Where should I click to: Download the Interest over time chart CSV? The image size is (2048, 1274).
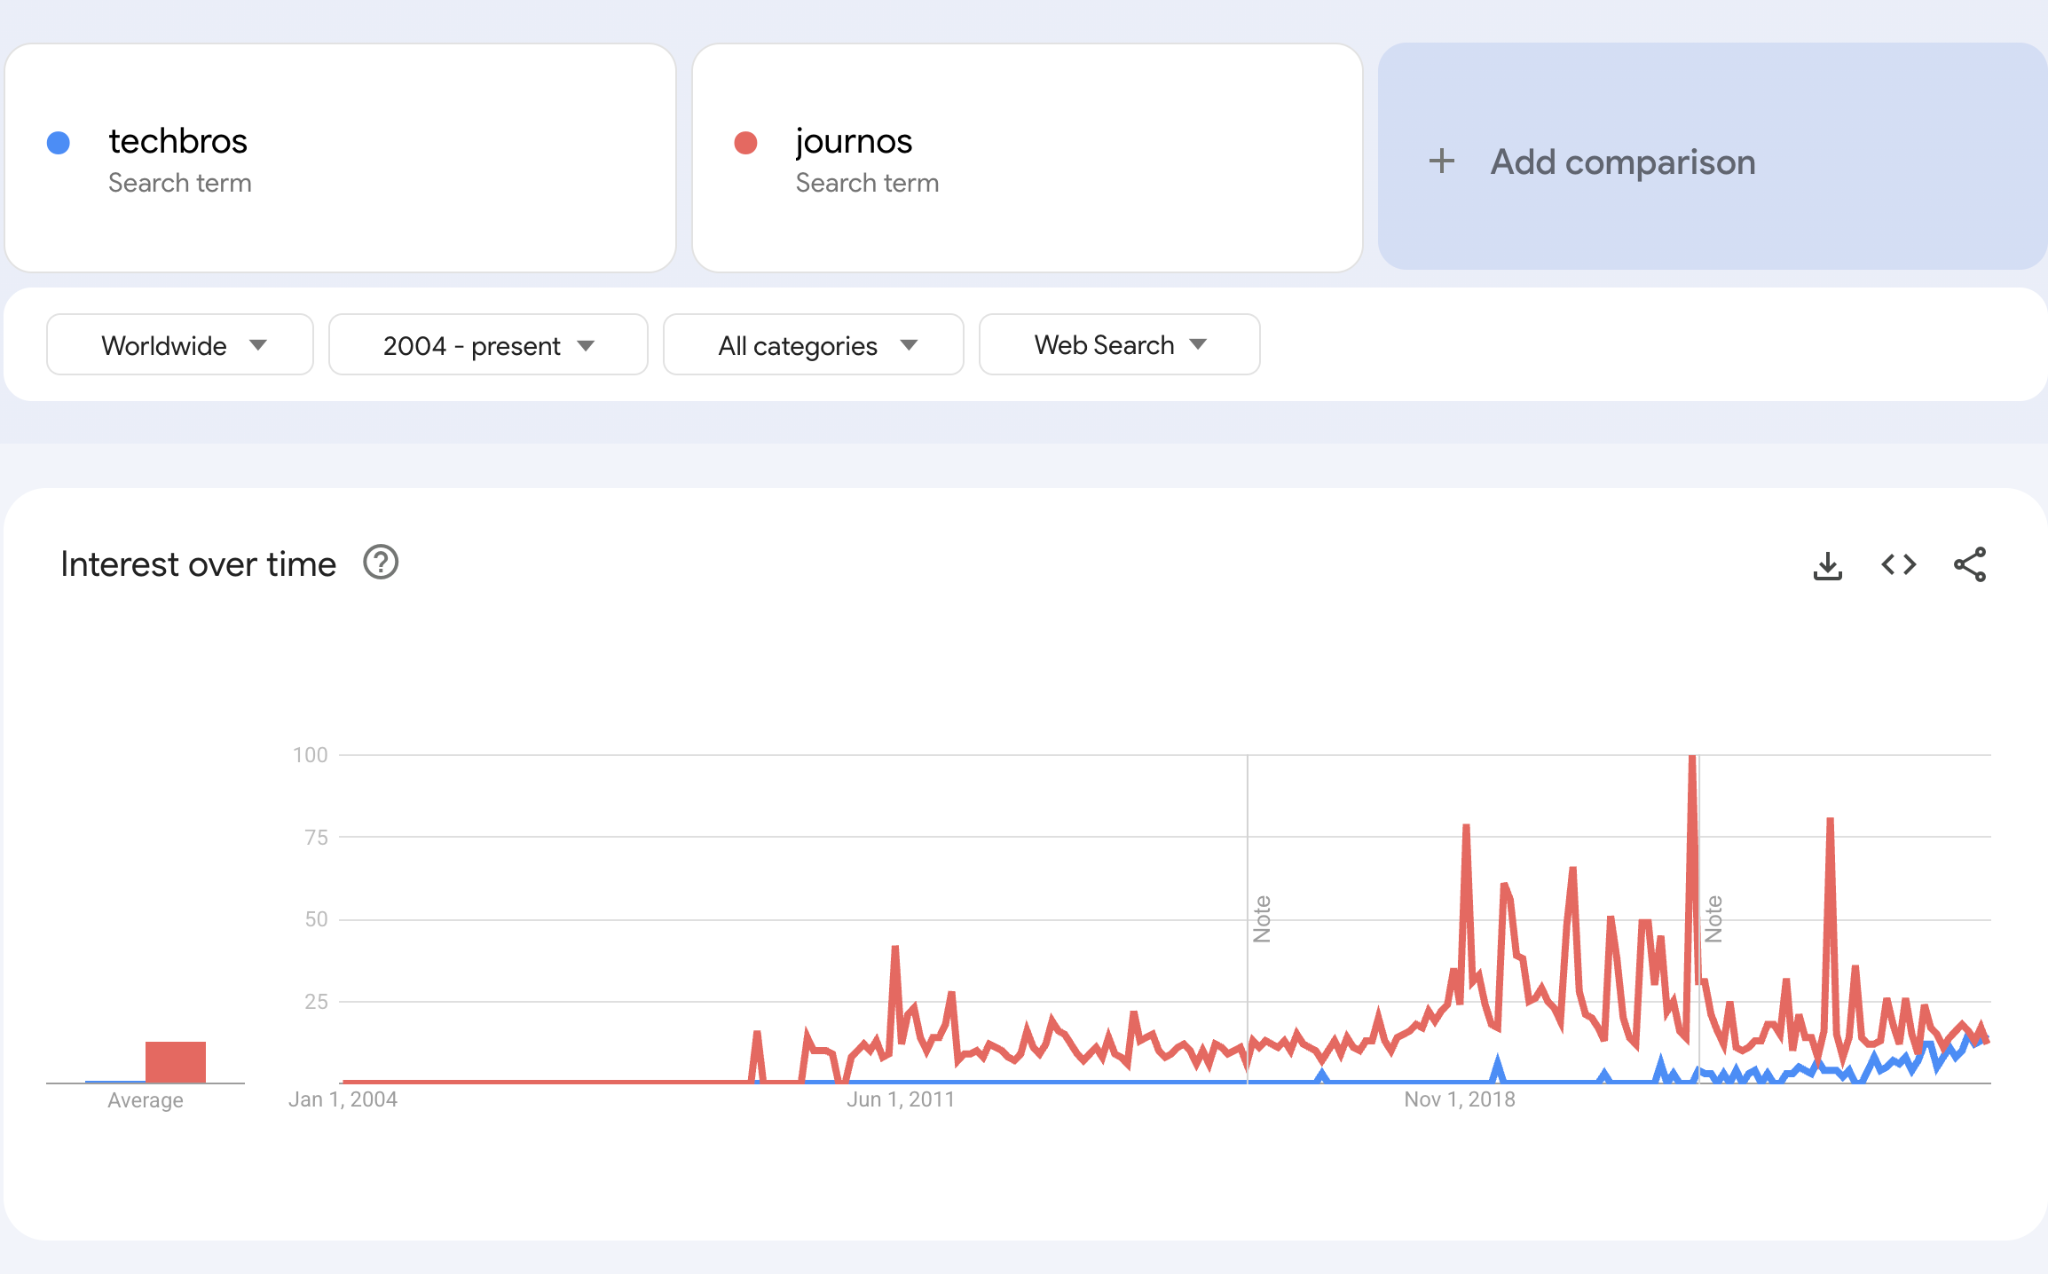[1827, 565]
